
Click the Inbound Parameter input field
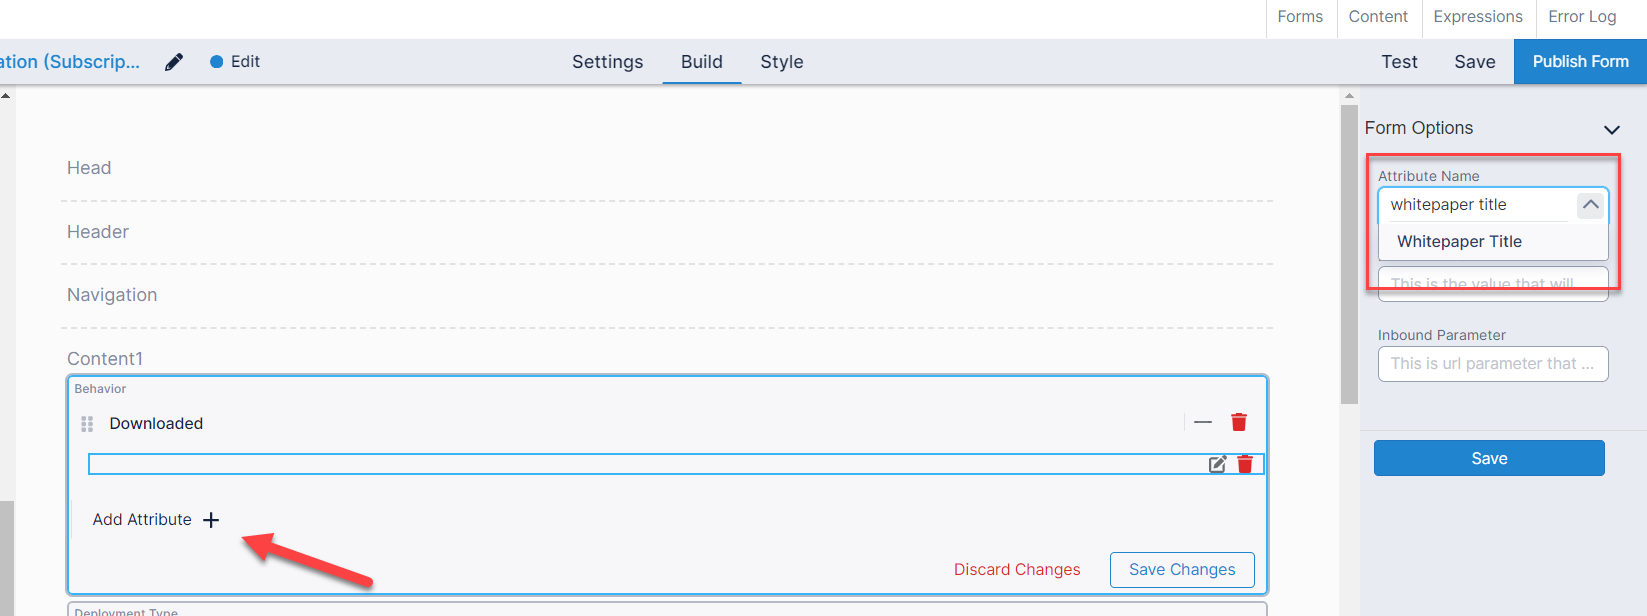(x=1492, y=364)
